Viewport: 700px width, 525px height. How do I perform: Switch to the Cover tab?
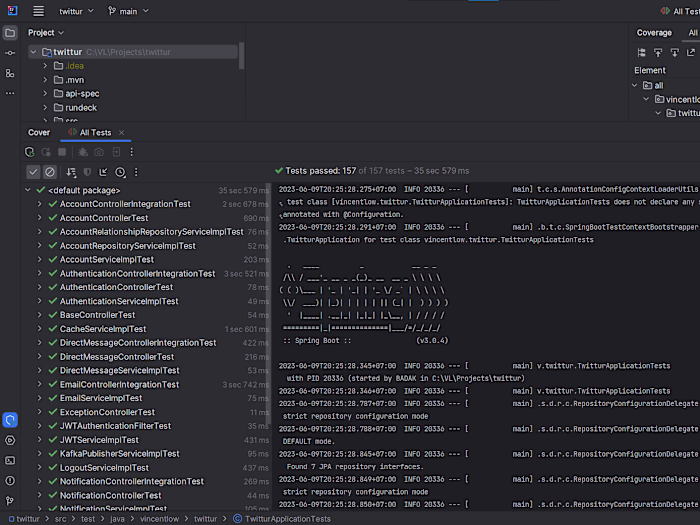(x=39, y=133)
